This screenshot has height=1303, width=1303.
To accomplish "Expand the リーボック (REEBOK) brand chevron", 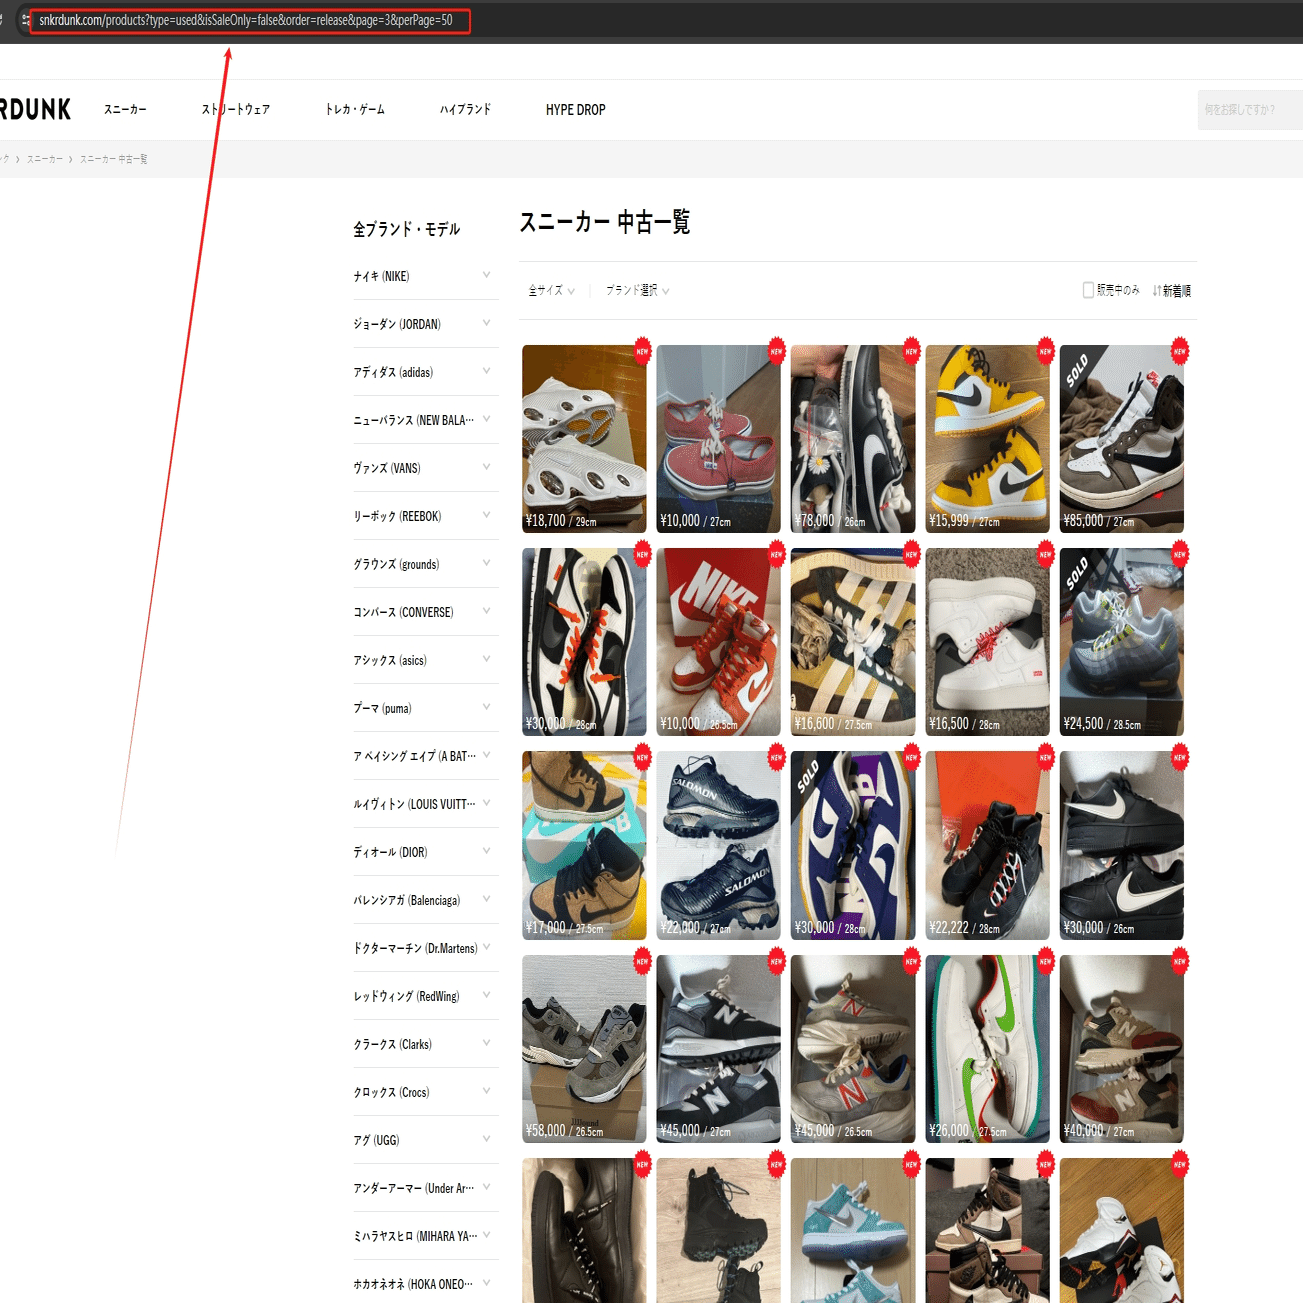I will click(486, 515).
